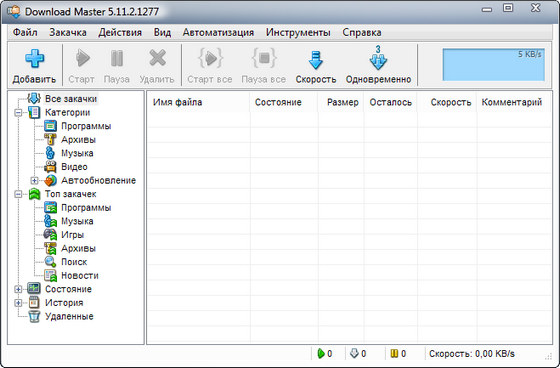
Task: Open the Инструменты menu
Action: coord(298,33)
